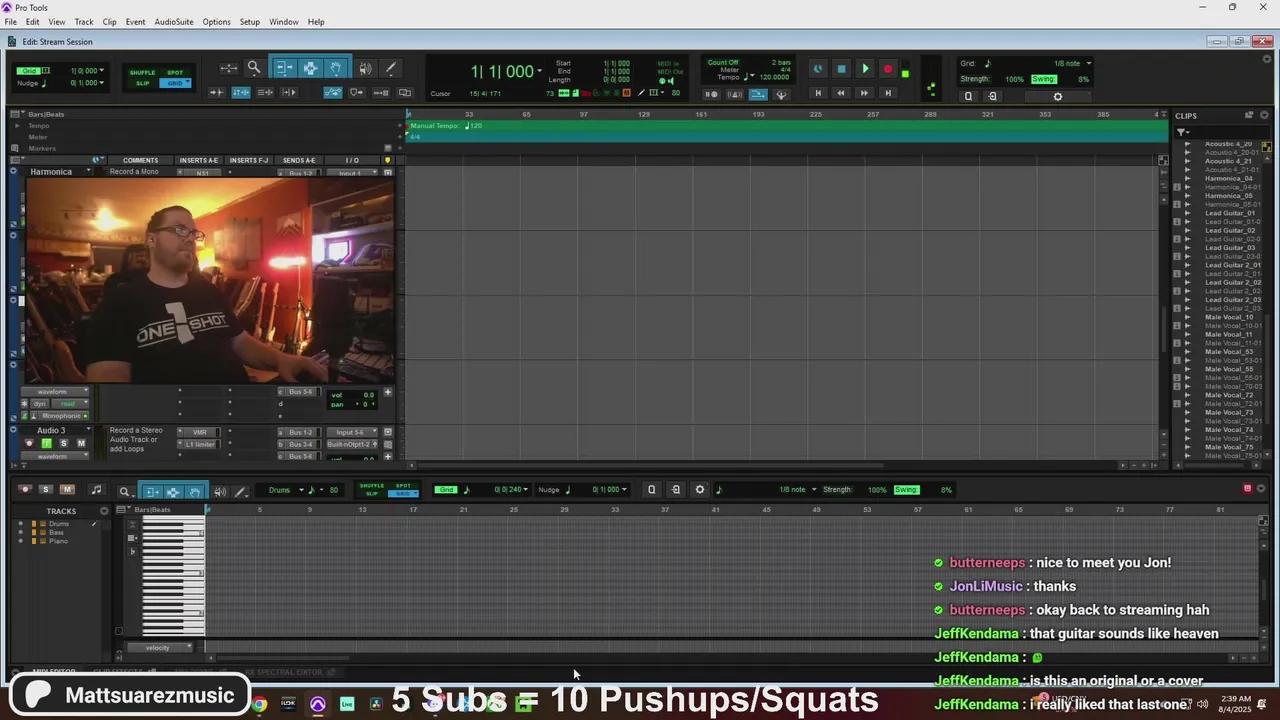Open Tracks list menu dropdown in MIDI editor
Viewport: 1280px width, 720px height.
(104, 511)
